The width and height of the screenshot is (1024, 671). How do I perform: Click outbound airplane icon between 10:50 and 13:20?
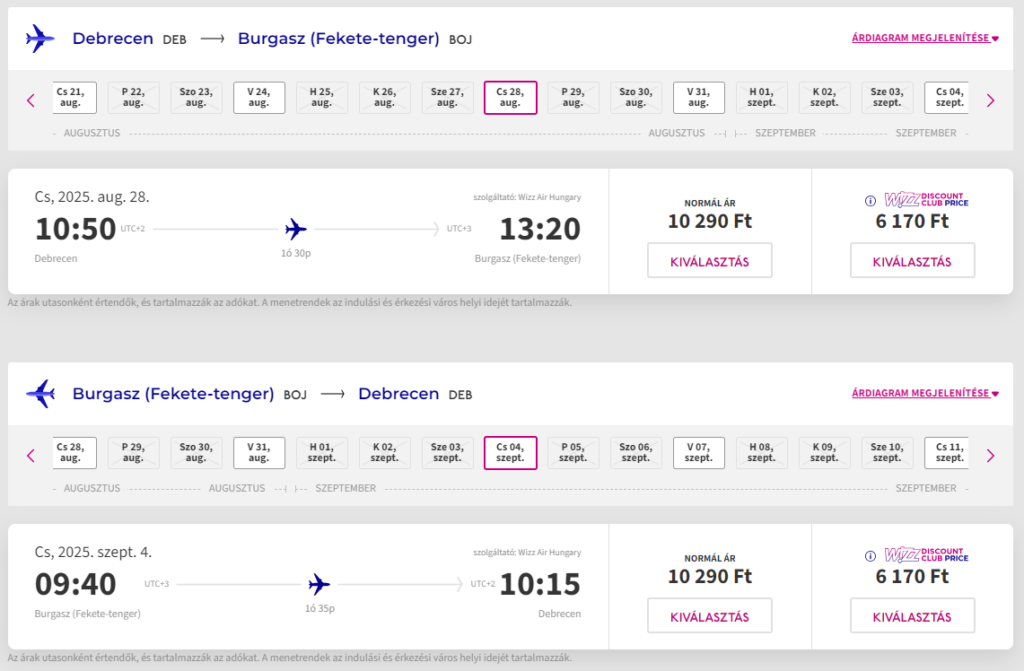click(x=296, y=229)
